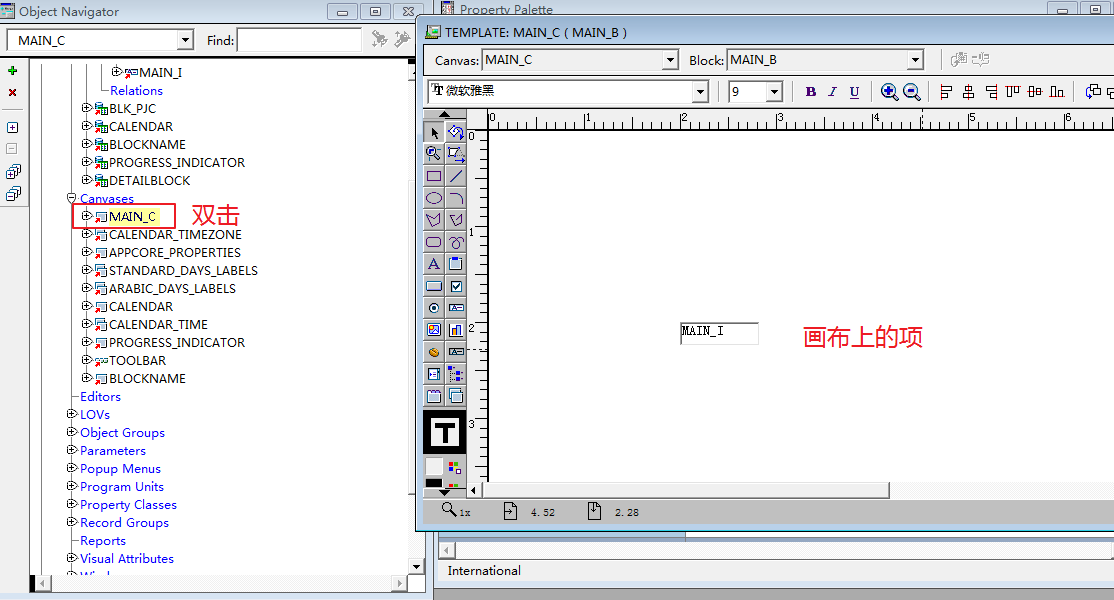Click the Zoom In magnifier toolbar icon
The width and height of the screenshot is (1114, 600).
889,92
